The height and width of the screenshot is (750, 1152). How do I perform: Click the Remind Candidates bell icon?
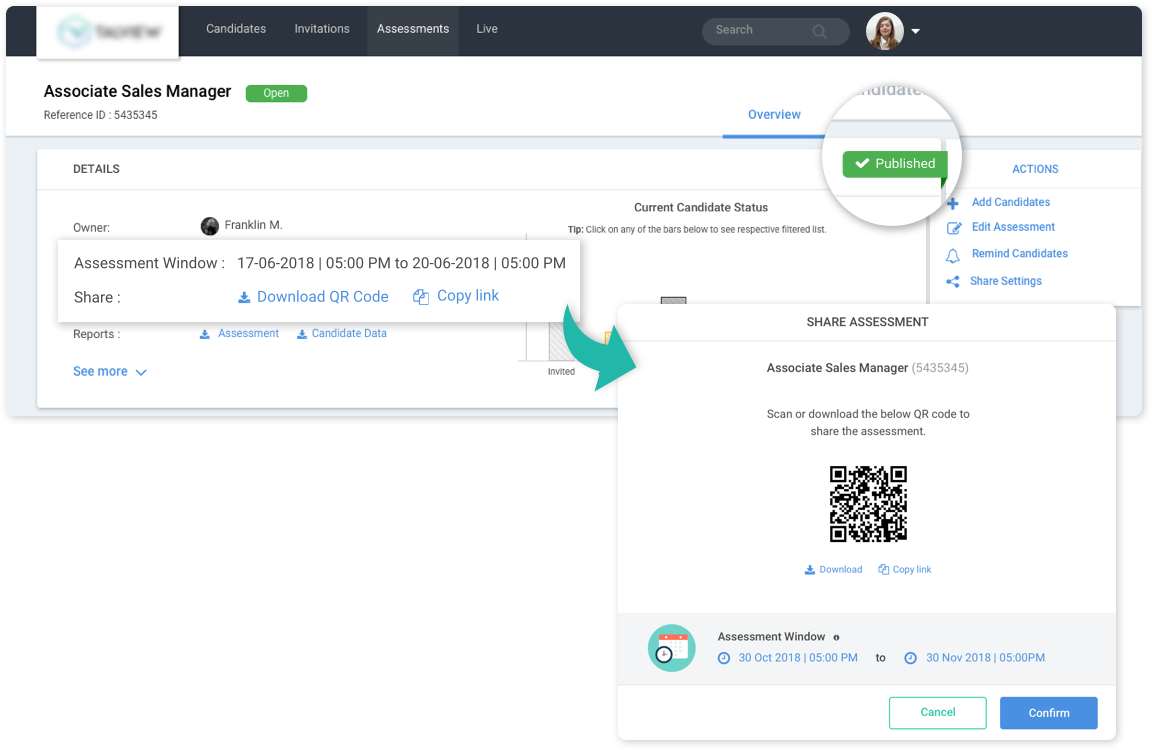point(953,256)
